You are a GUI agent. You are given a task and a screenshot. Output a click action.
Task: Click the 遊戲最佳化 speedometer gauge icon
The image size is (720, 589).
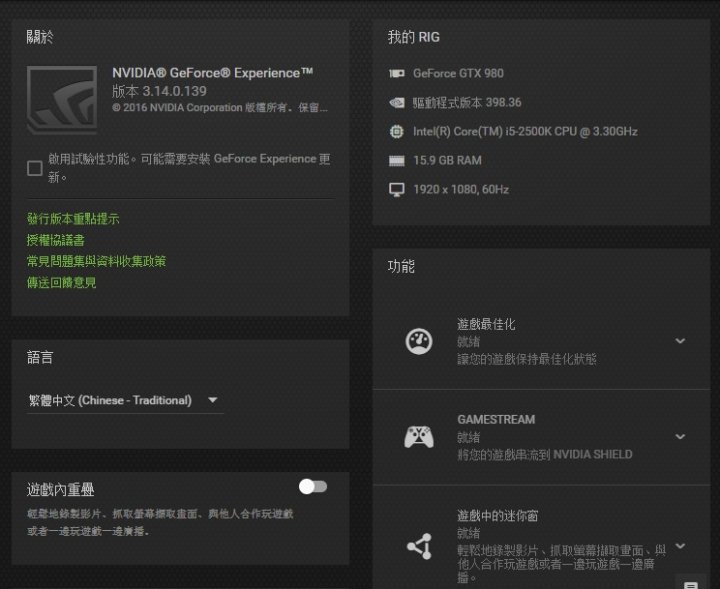[x=419, y=342]
